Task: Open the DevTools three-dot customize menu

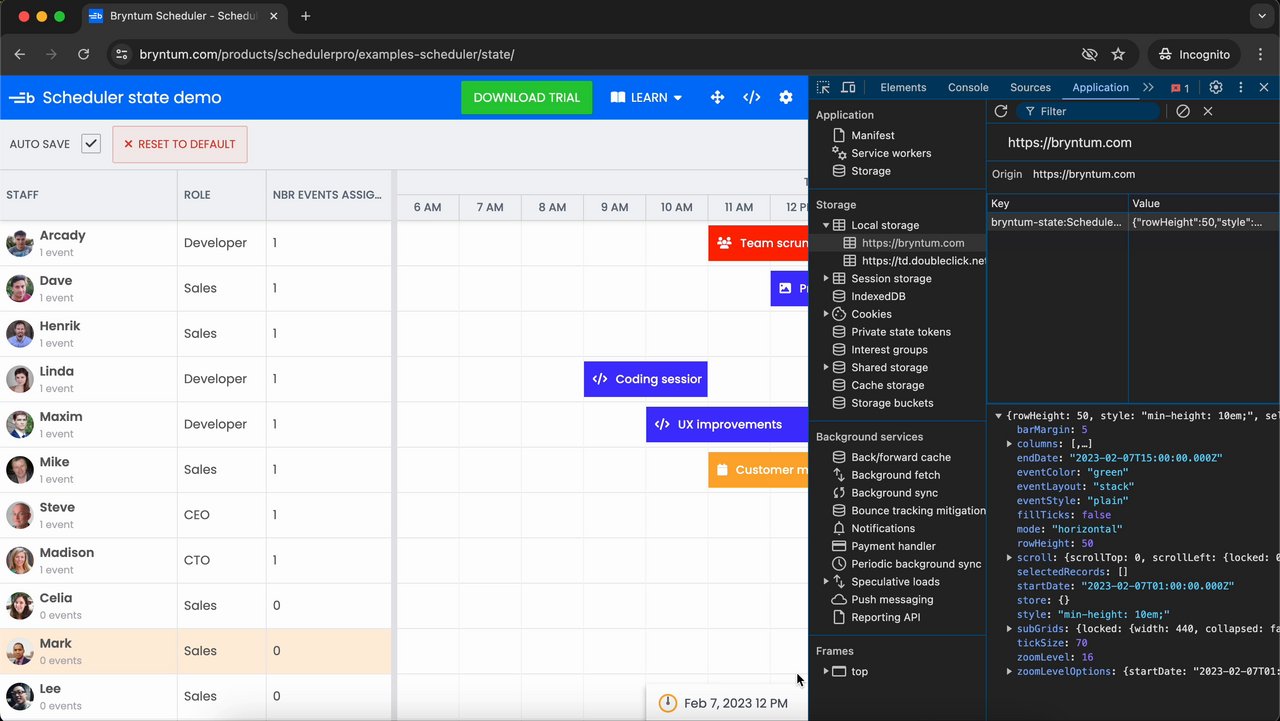Action: point(1241,88)
